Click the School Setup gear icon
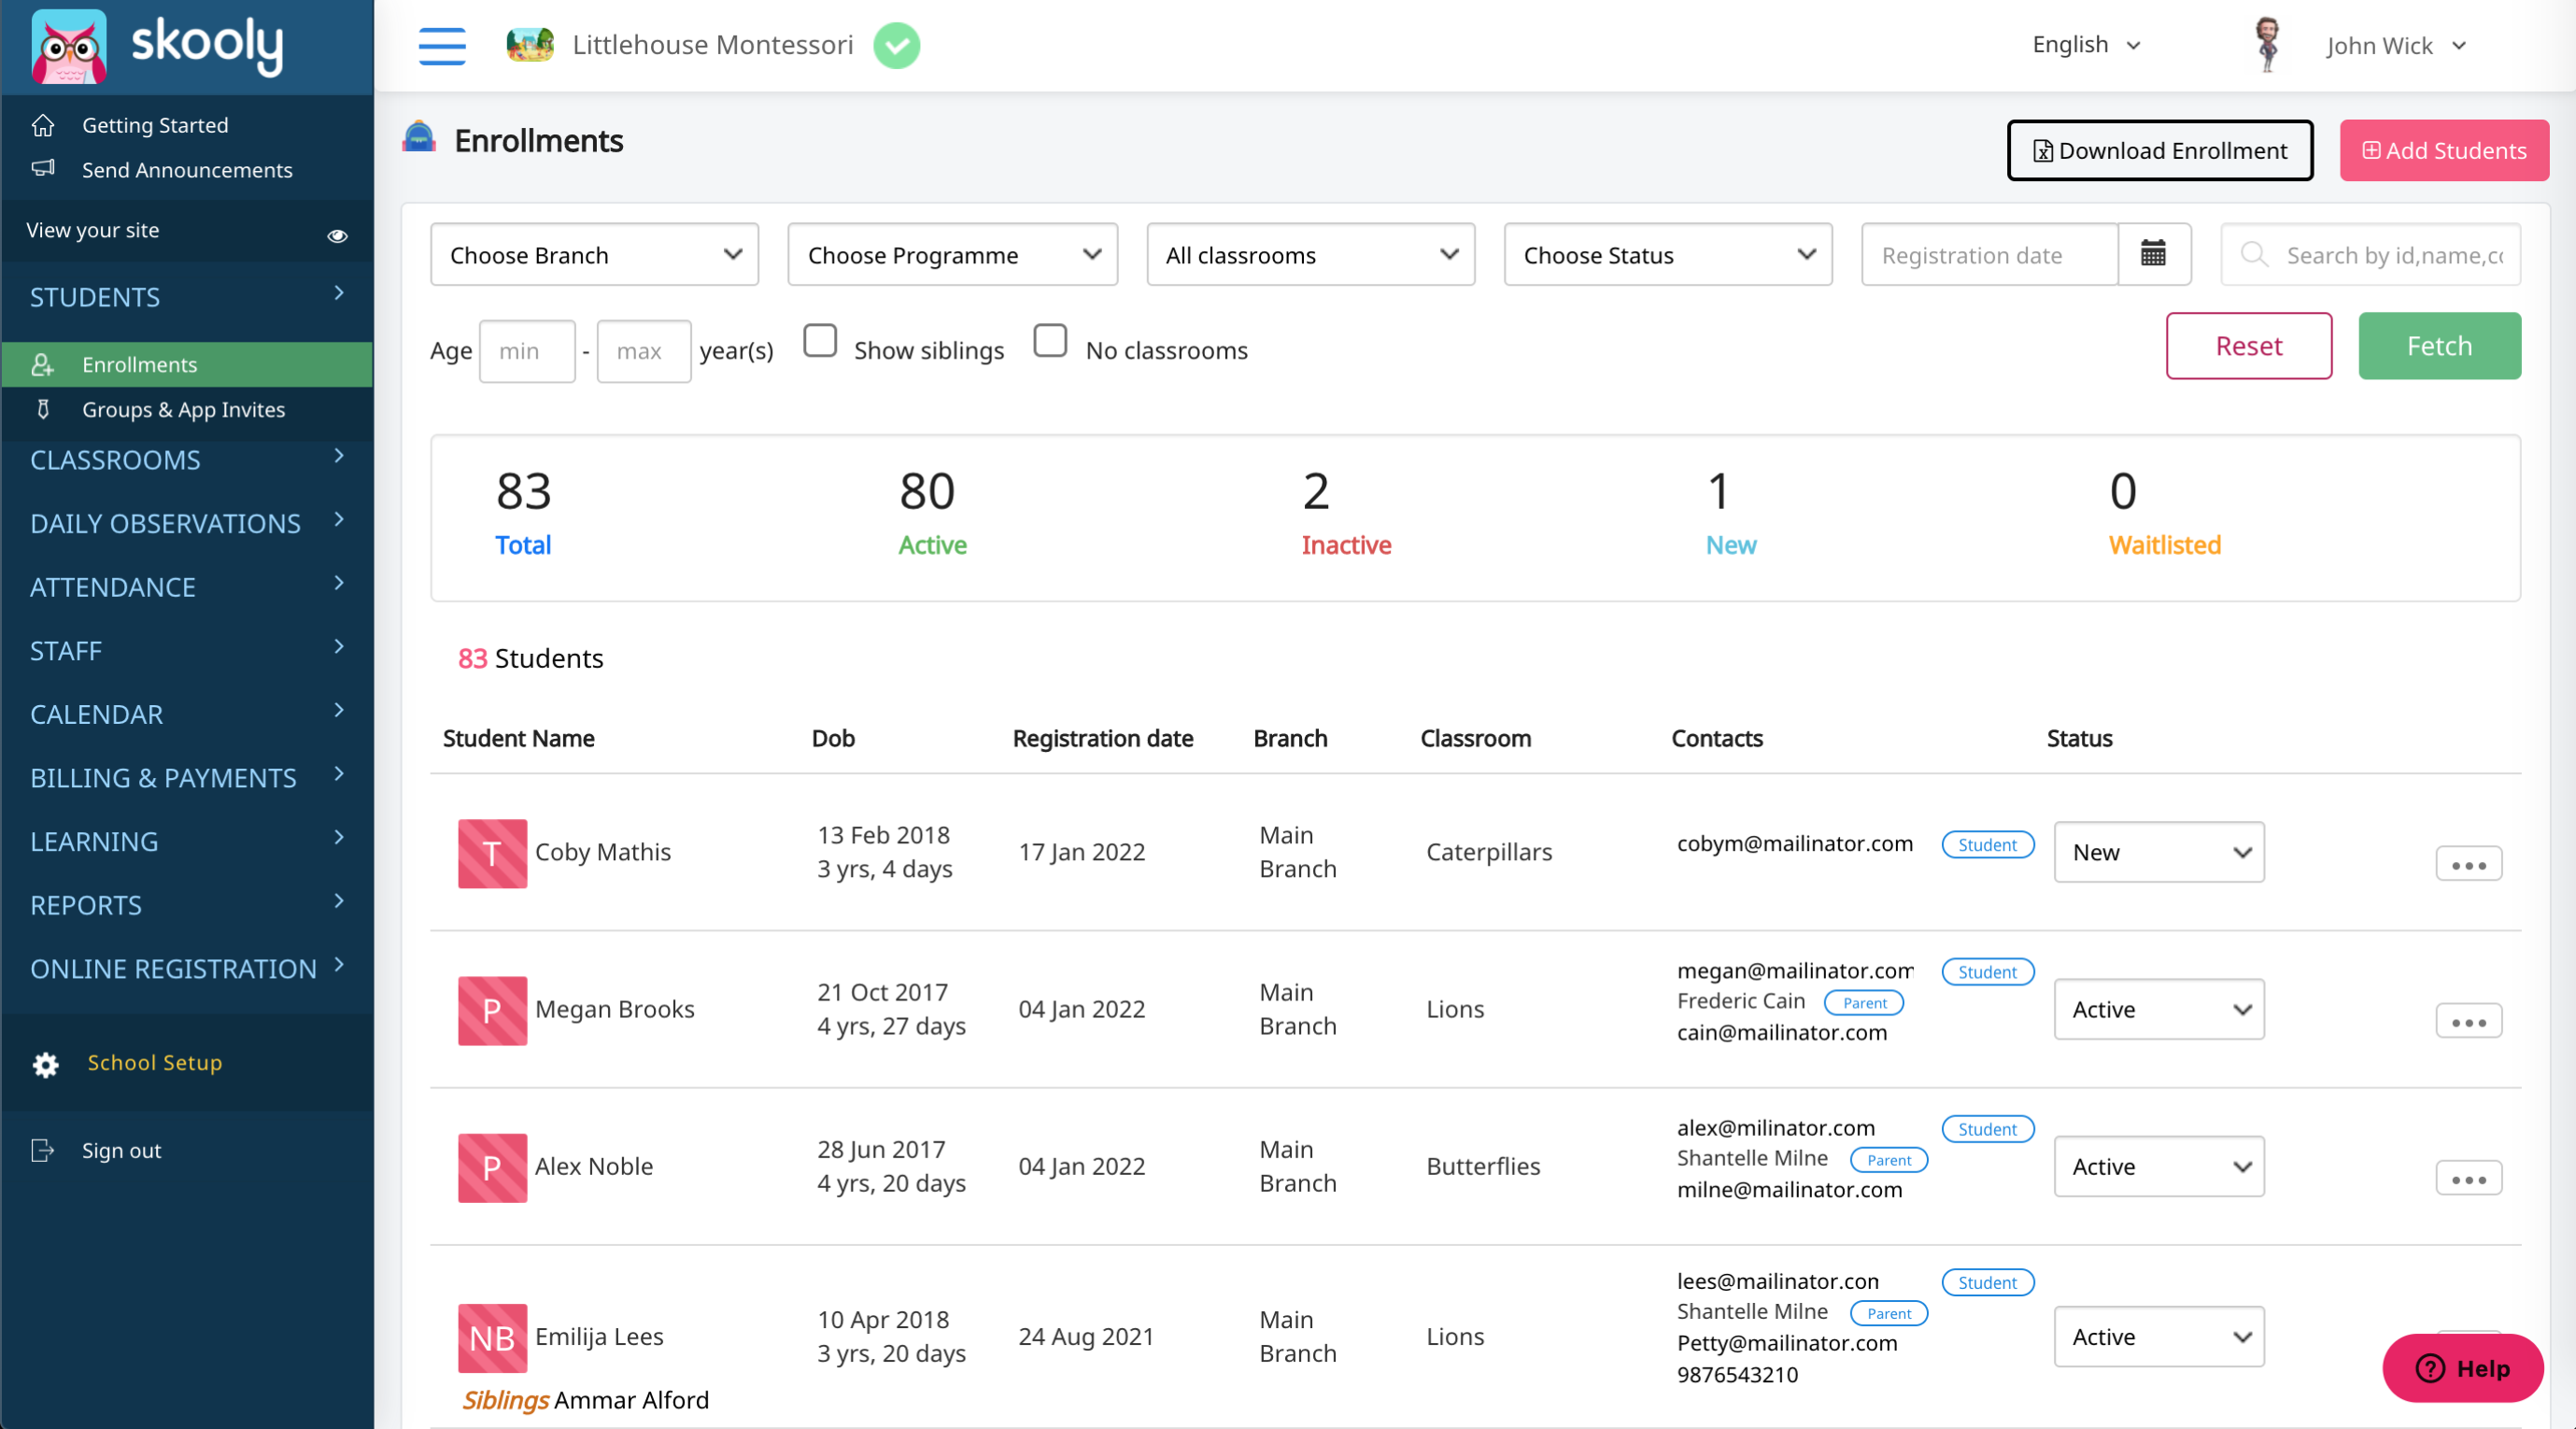This screenshot has height=1429, width=2576. 45,1064
